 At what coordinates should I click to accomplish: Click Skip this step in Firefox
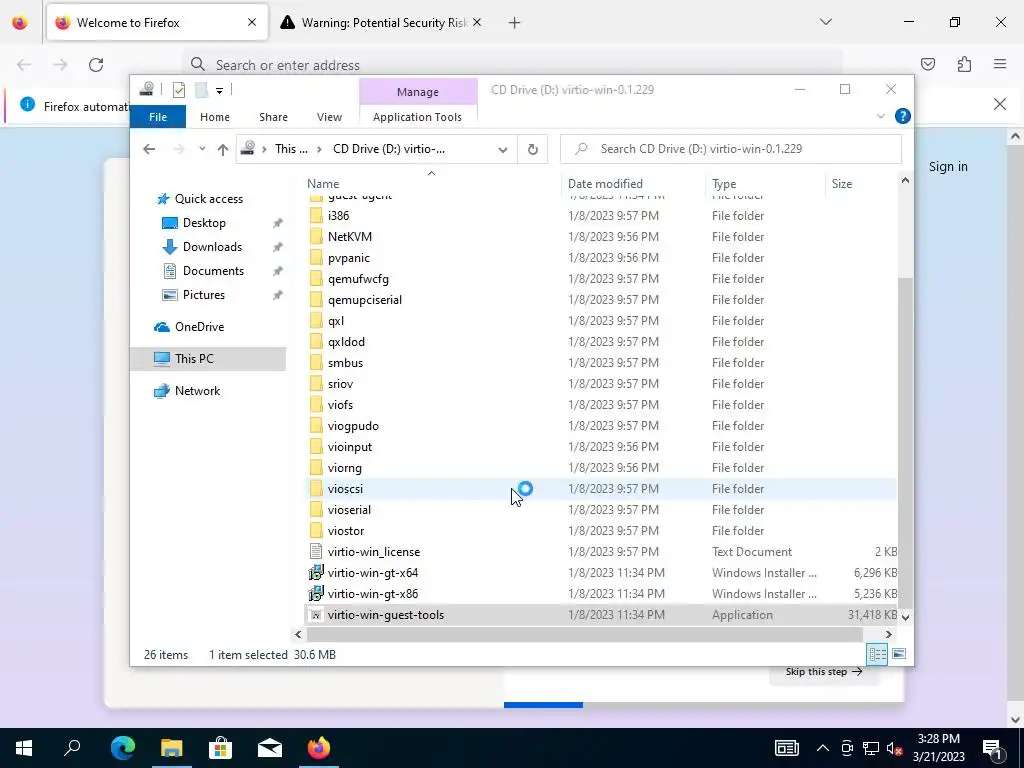coord(824,672)
